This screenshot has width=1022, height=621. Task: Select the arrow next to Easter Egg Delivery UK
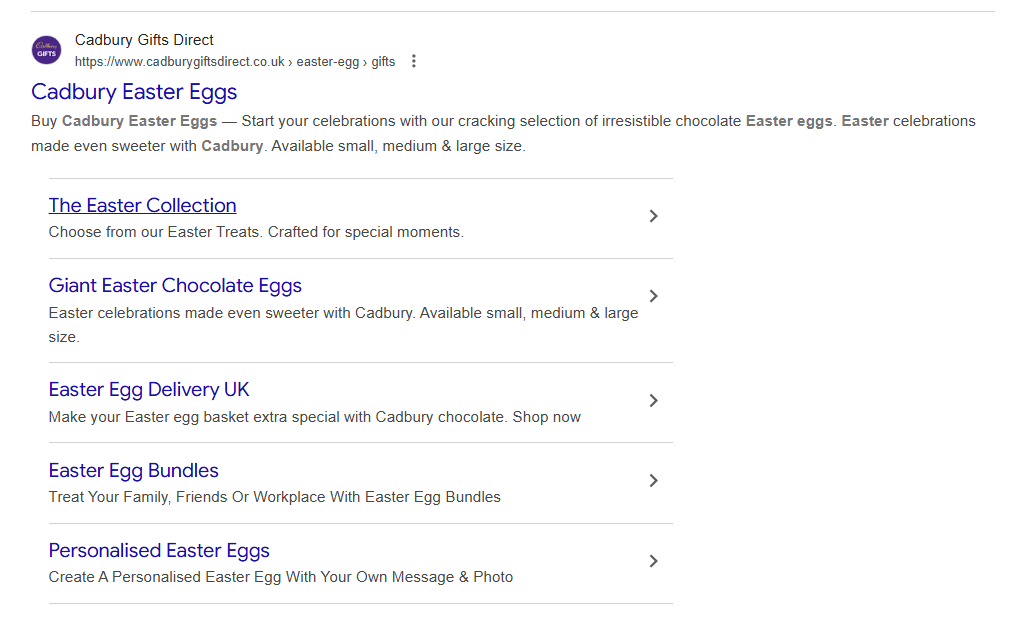click(x=653, y=401)
